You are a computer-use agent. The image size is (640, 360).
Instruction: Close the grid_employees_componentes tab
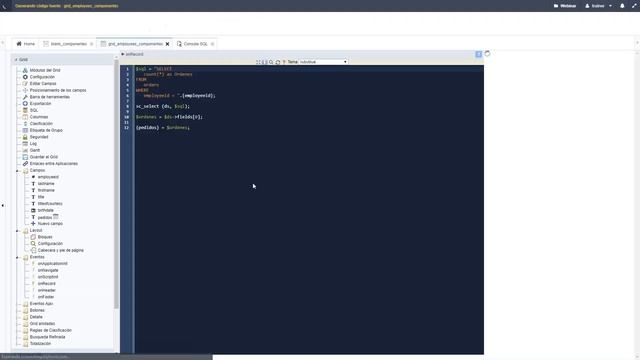pyautogui.click(x=167, y=44)
